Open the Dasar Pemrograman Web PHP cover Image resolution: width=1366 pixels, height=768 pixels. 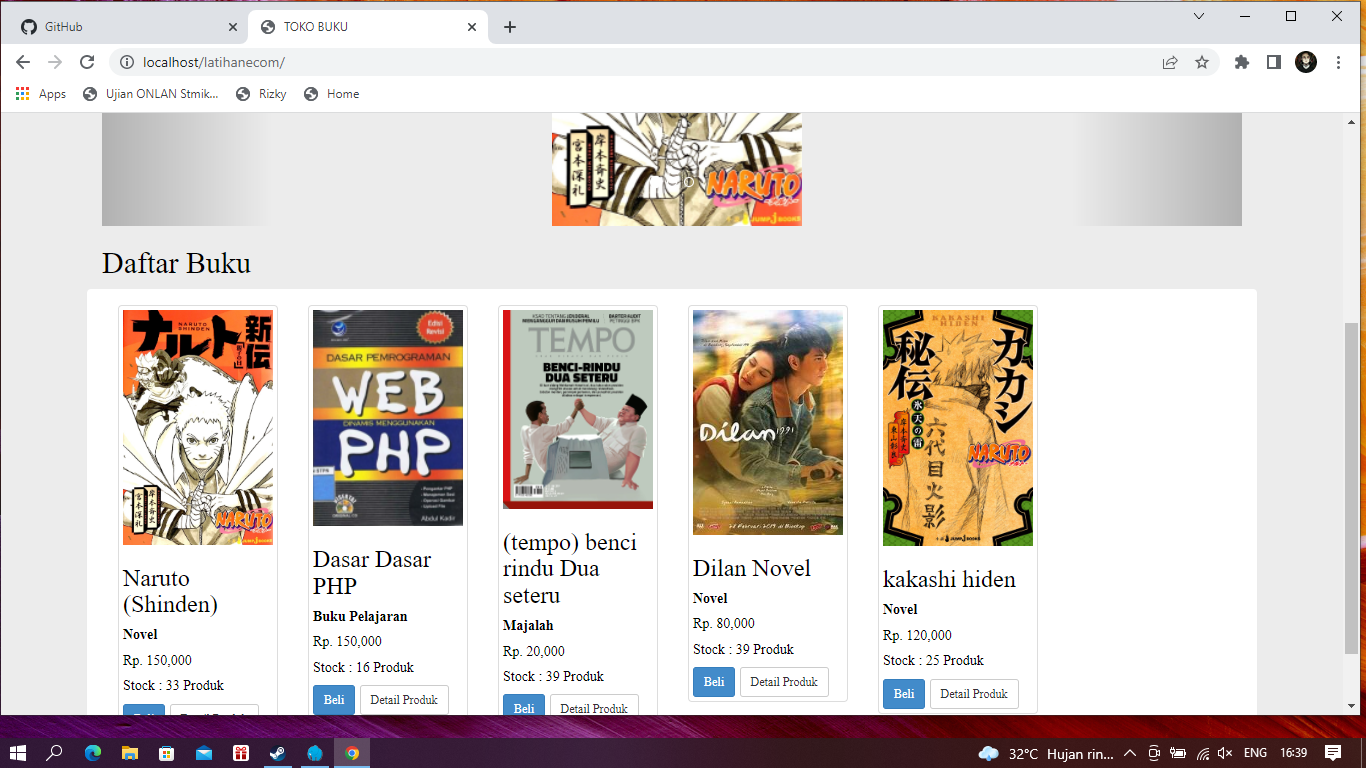[x=388, y=418]
